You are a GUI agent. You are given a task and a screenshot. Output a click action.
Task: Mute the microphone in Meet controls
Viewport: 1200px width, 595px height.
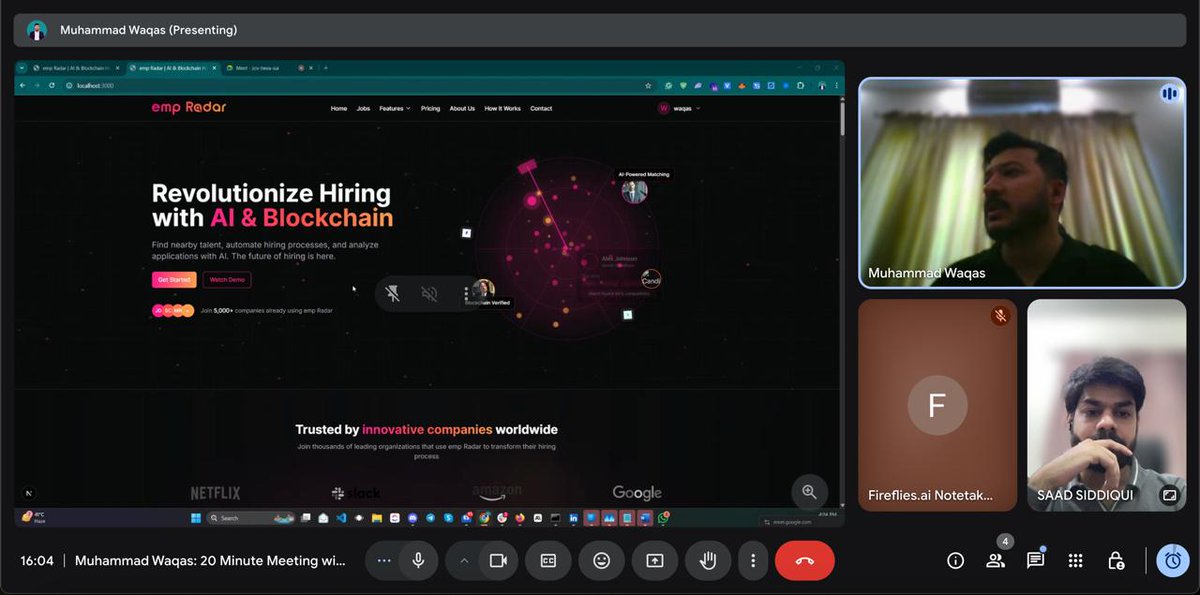(x=418, y=561)
